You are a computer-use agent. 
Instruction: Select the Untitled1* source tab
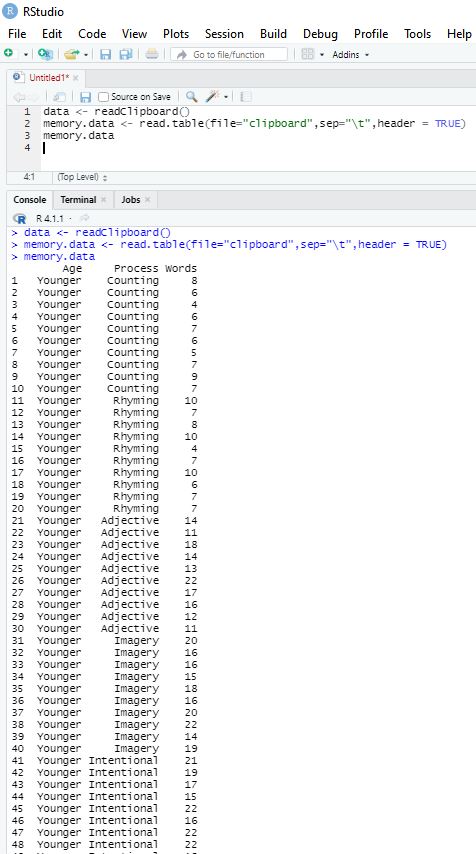47,77
